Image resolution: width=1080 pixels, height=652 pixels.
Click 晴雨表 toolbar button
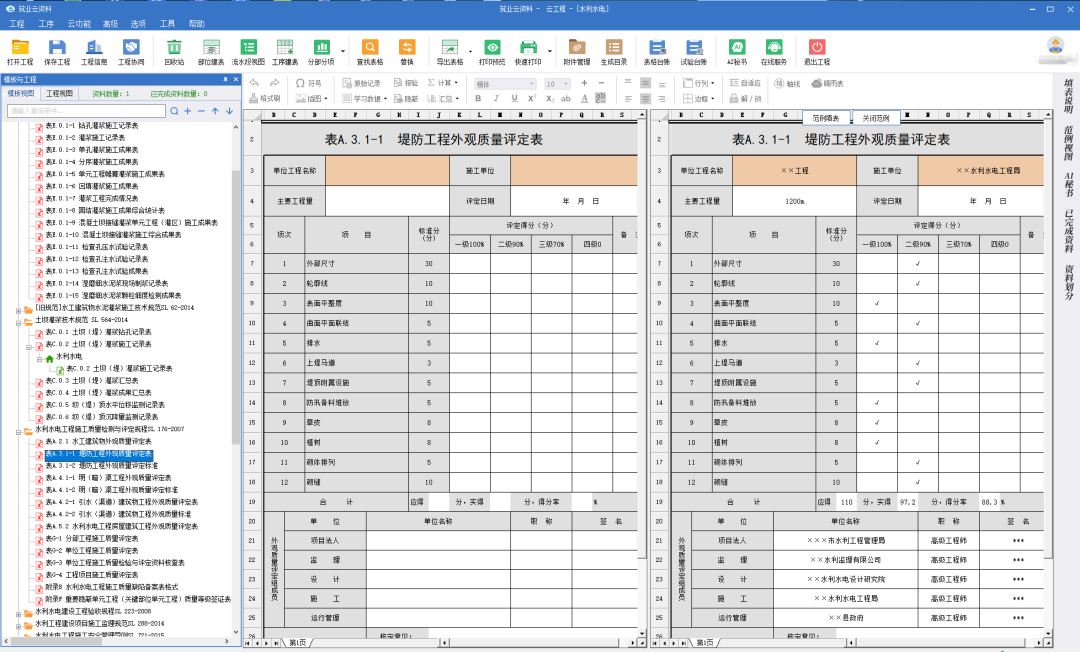[827, 83]
